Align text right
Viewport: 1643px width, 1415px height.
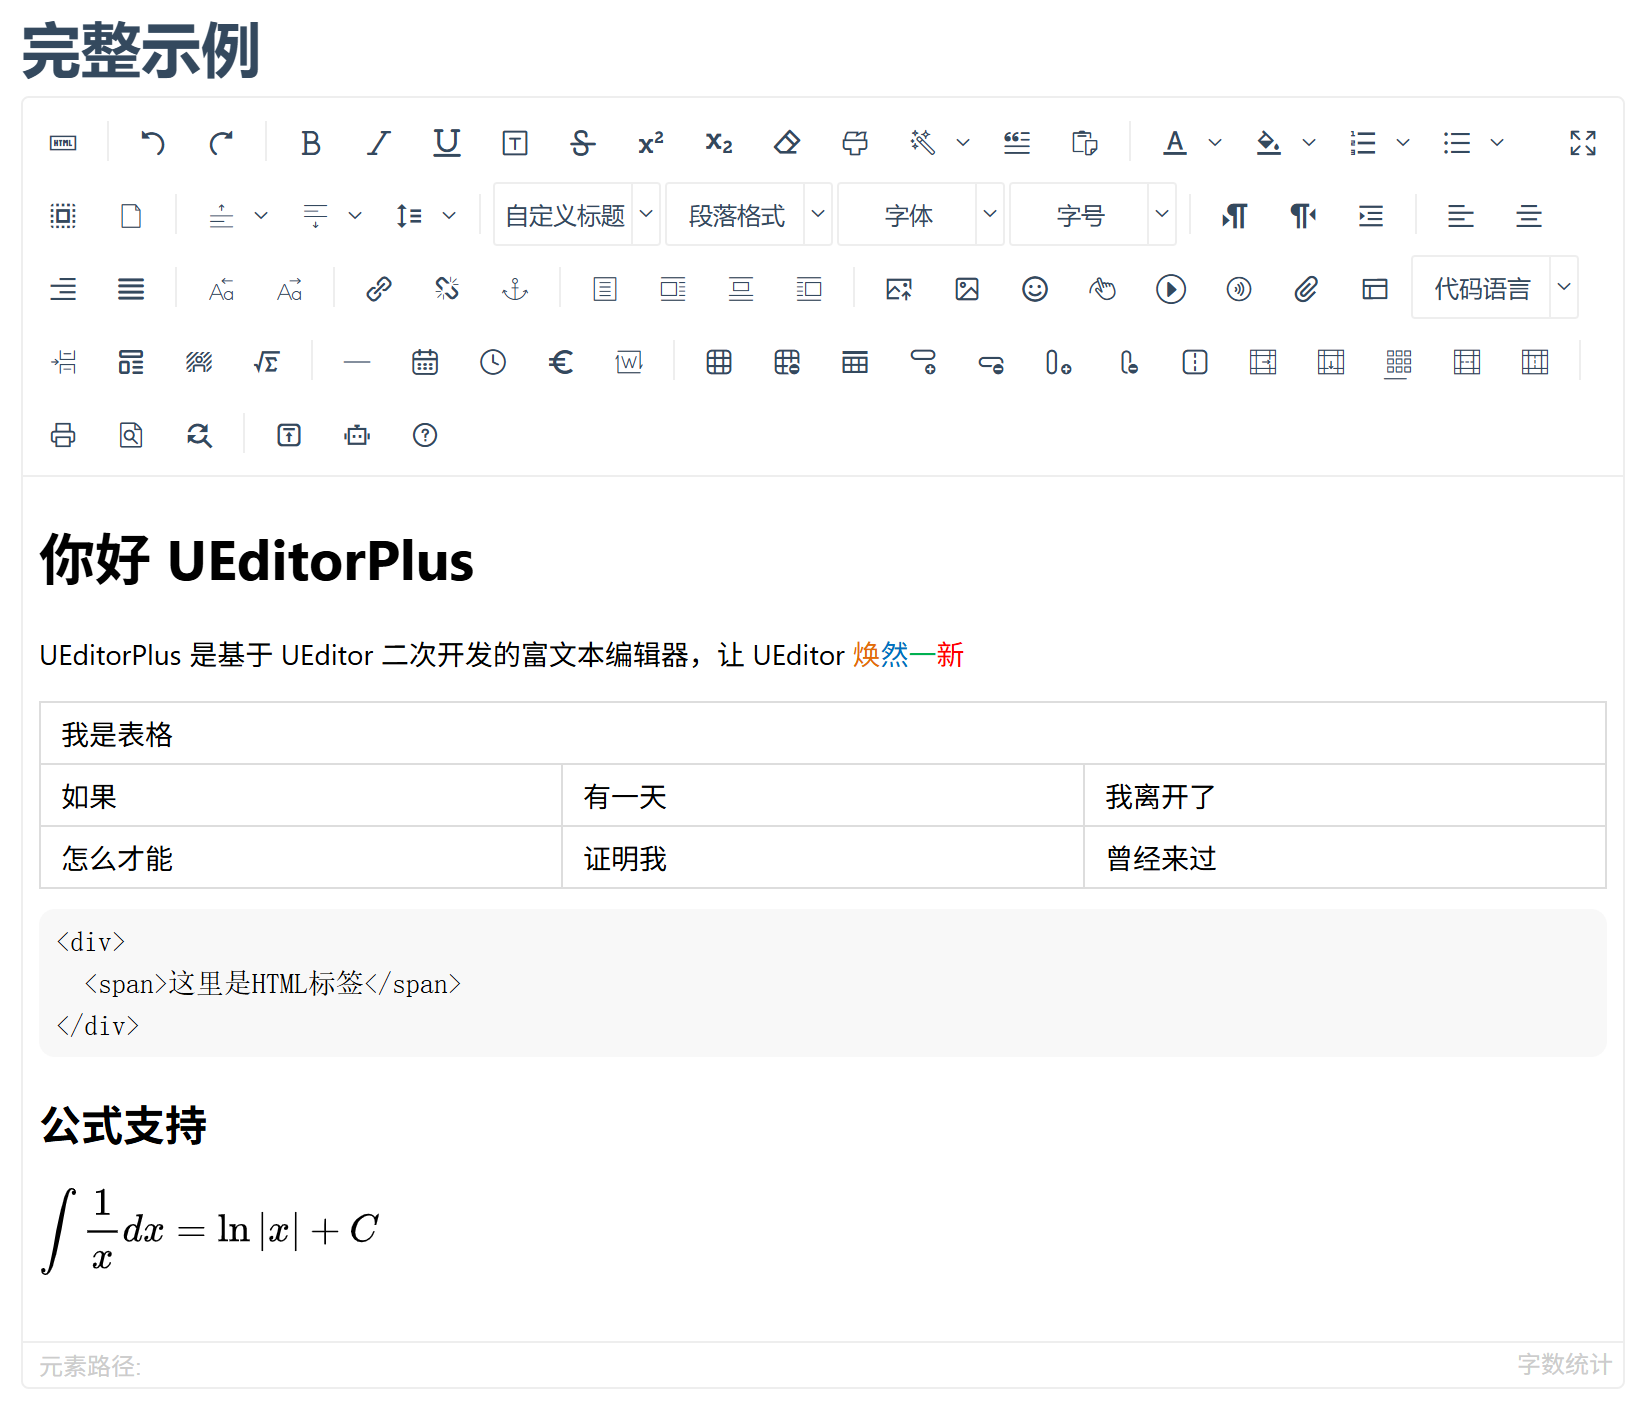pyautogui.click(x=63, y=289)
